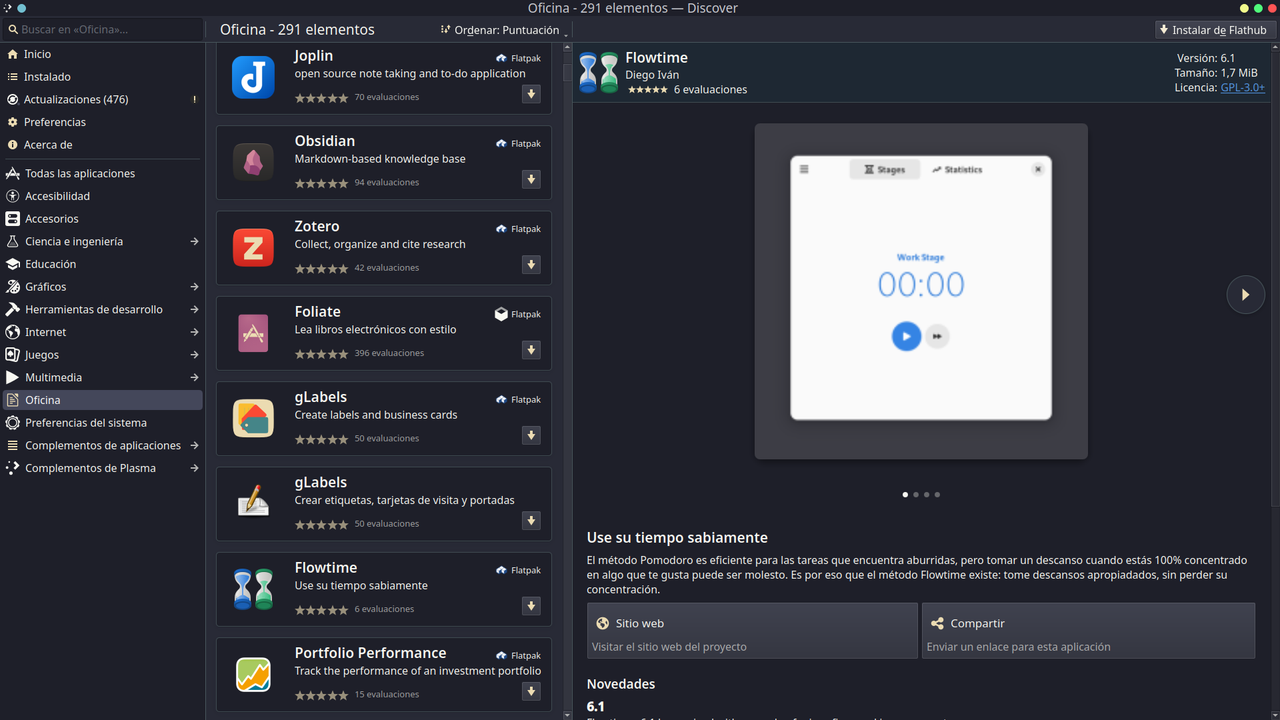Click the Instalar de Flathub button
The height and width of the screenshot is (720, 1280).
pos(1213,29)
